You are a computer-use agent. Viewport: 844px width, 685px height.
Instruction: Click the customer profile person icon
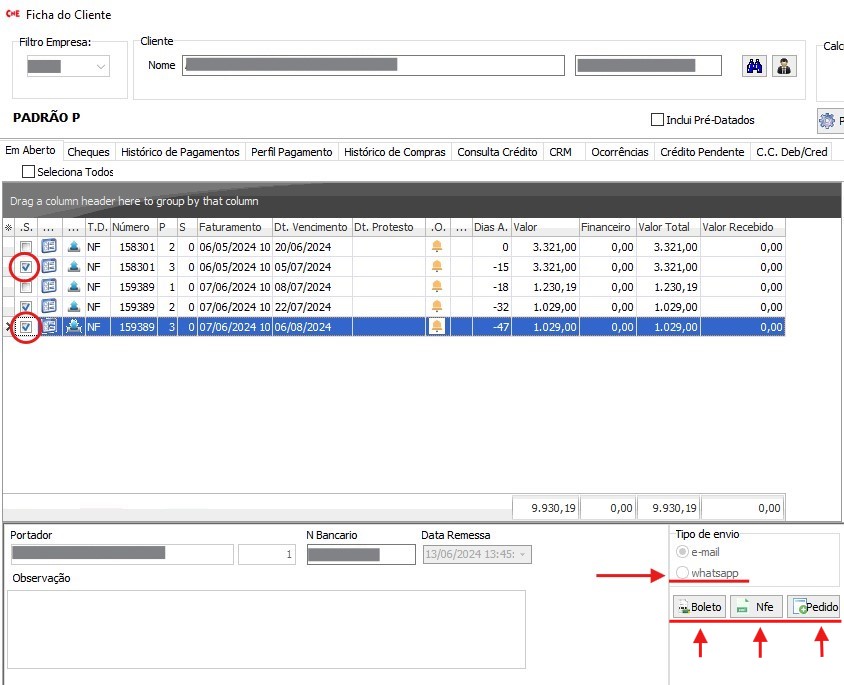tap(784, 66)
